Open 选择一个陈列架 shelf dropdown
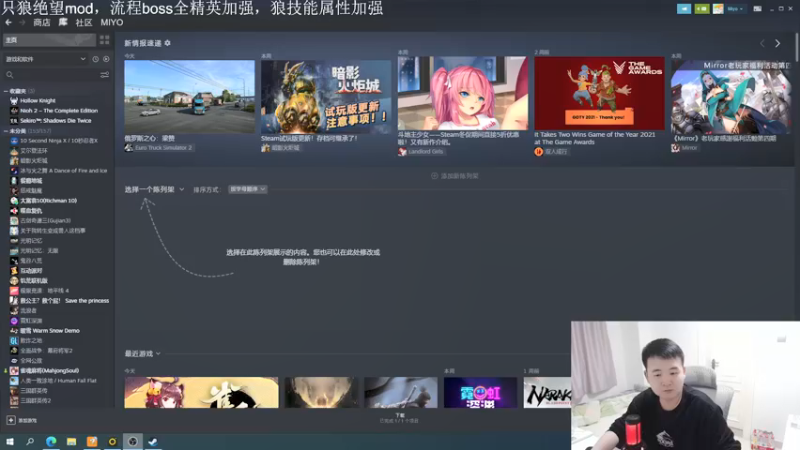Image resolution: width=800 pixels, height=450 pixels. (154, 189)
